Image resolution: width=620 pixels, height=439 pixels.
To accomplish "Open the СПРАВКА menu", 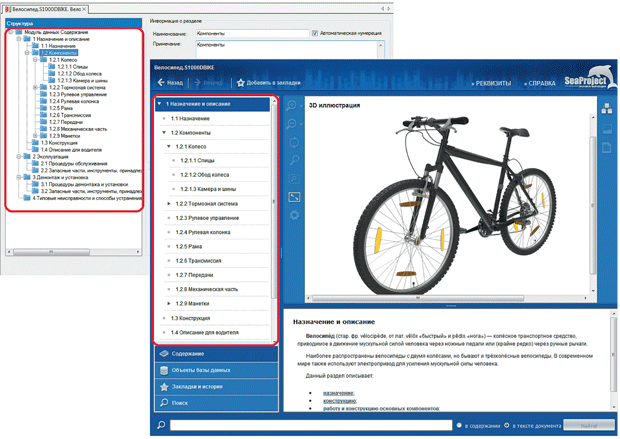I will tap(540, 83).
